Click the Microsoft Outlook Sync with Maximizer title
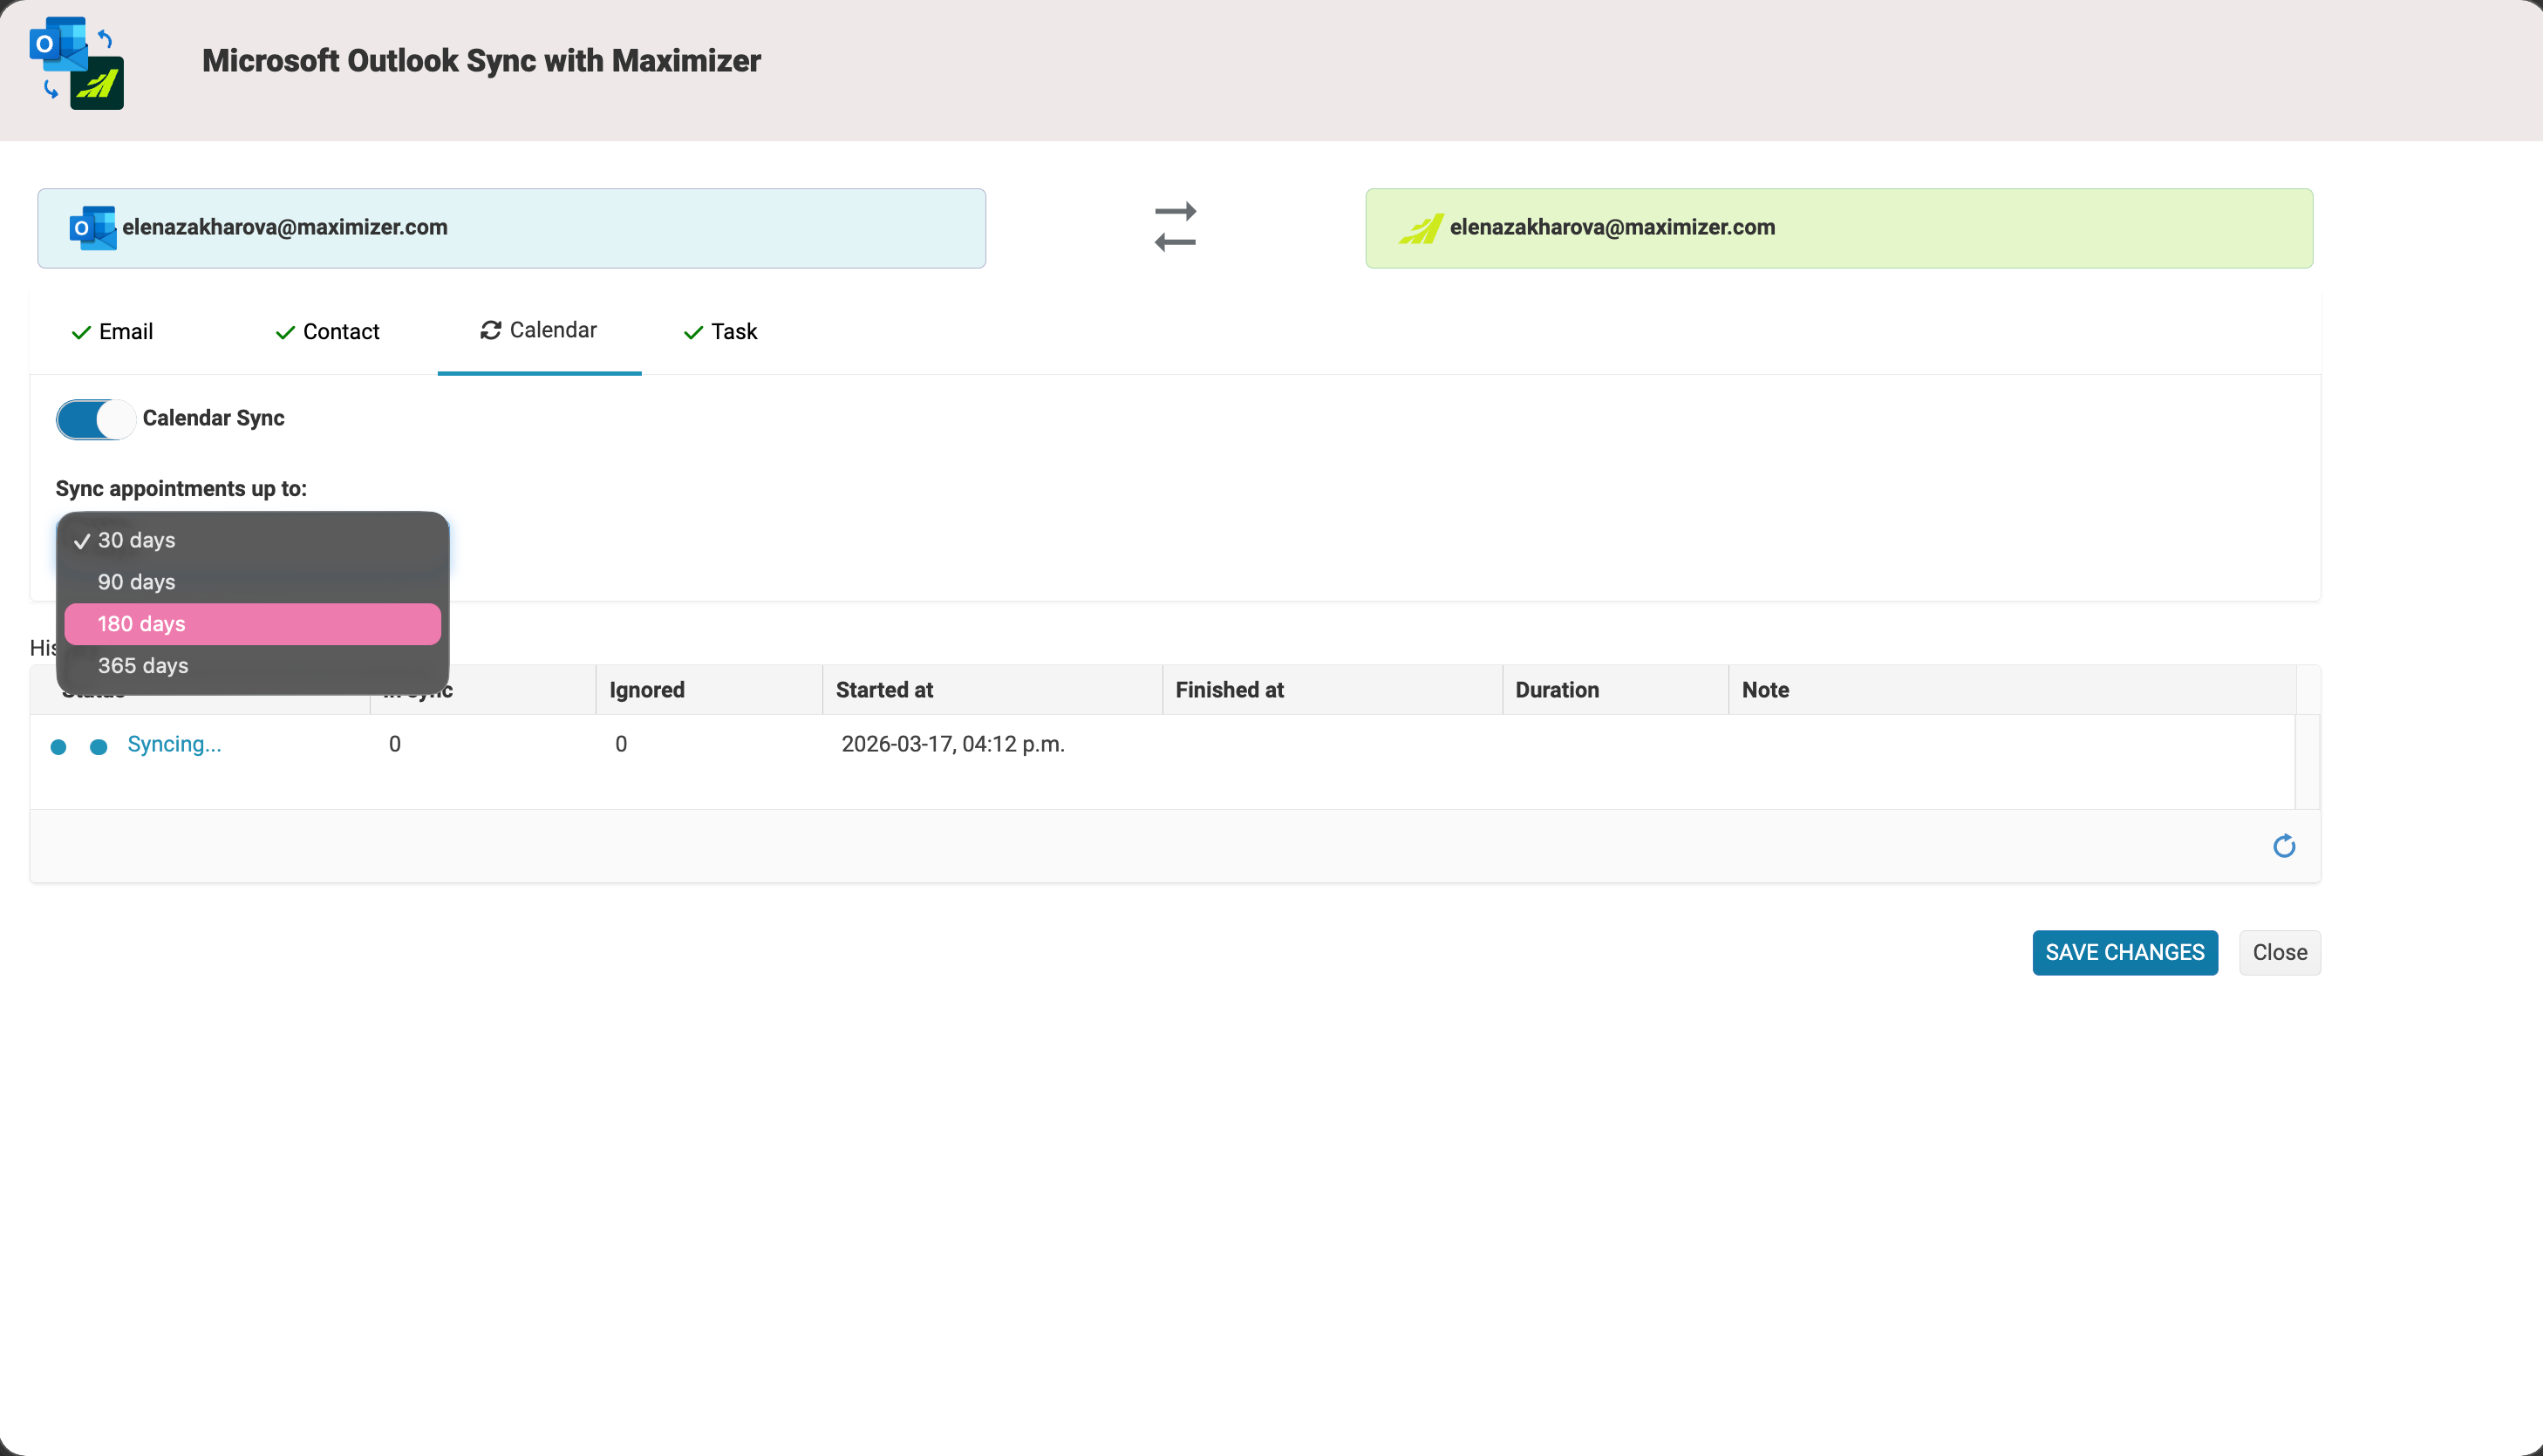2543x1456 pixels. pyautogui.click(x=481, y=61)
